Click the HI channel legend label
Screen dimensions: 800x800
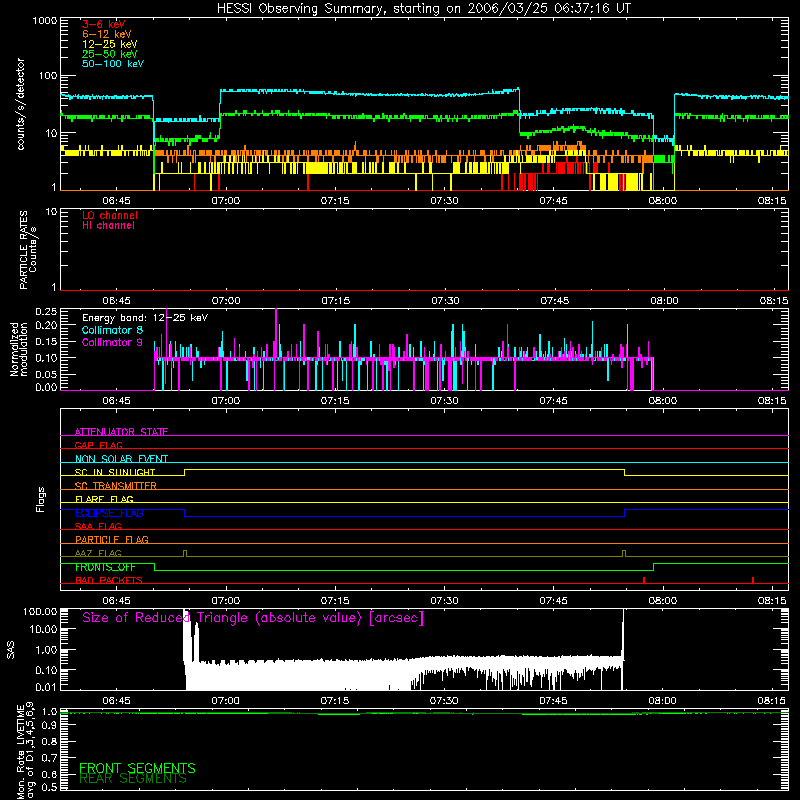(x=108, y=225)
